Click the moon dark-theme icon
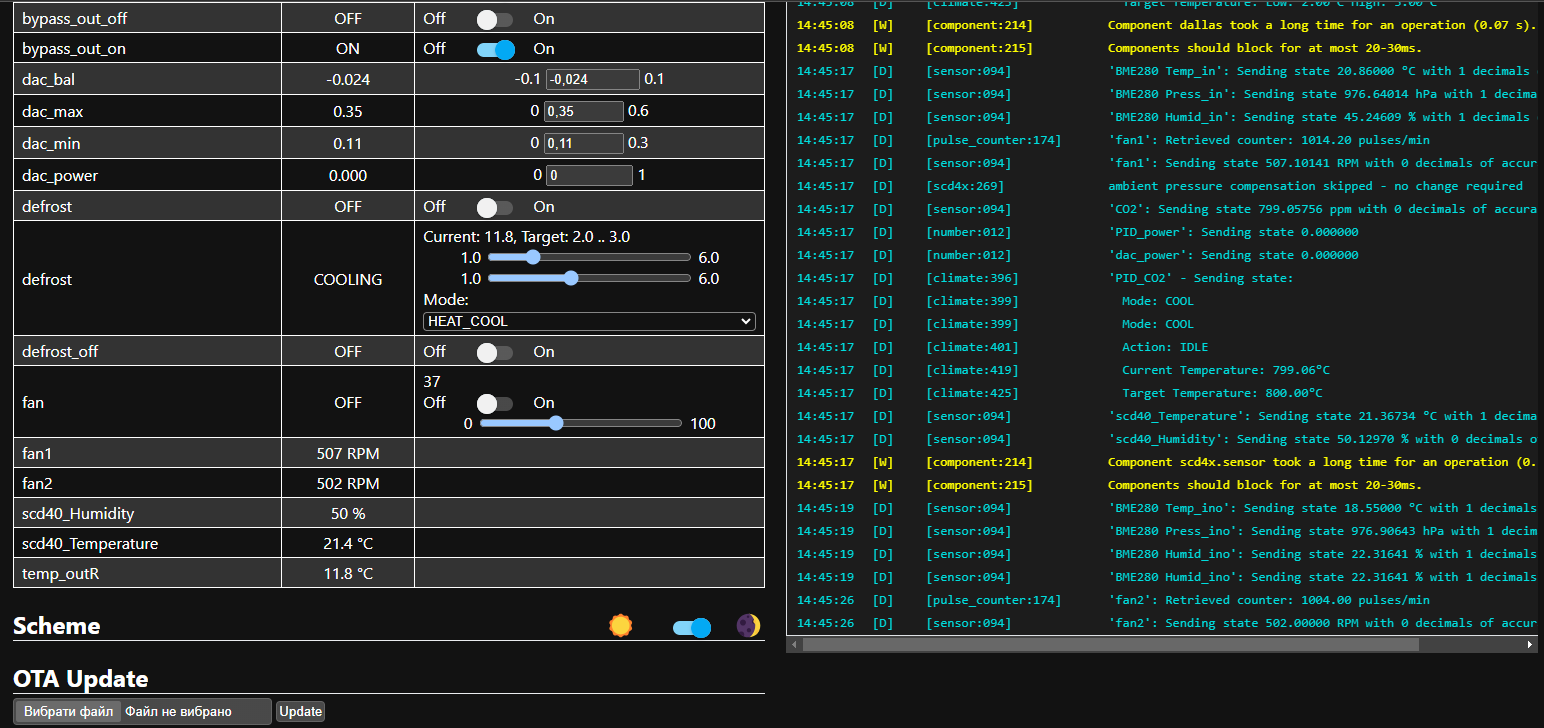 coord(748,626)
